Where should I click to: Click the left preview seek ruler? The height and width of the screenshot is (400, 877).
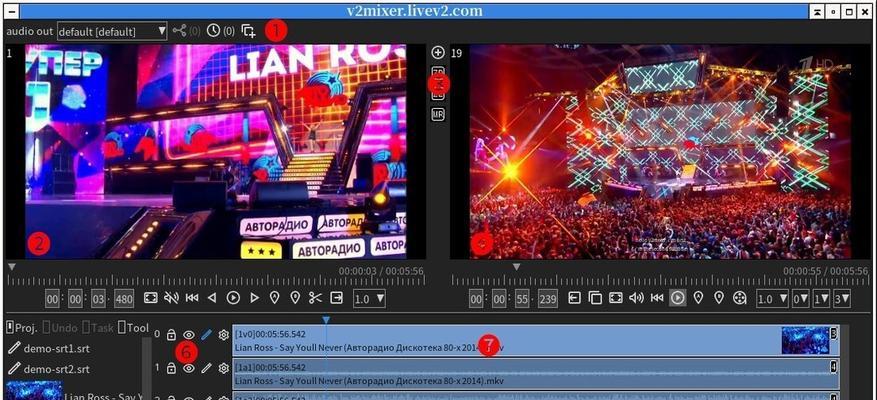pyautogui.click(x=216, y=281)
